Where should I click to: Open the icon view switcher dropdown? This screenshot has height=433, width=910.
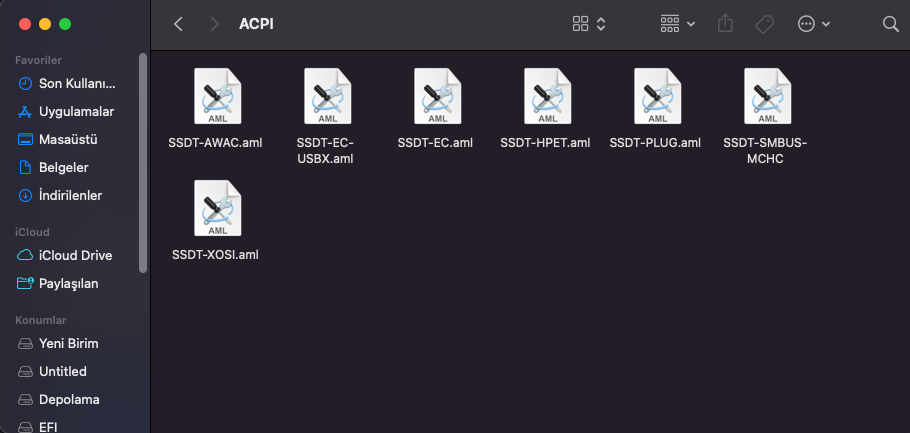tap(589, 24)
